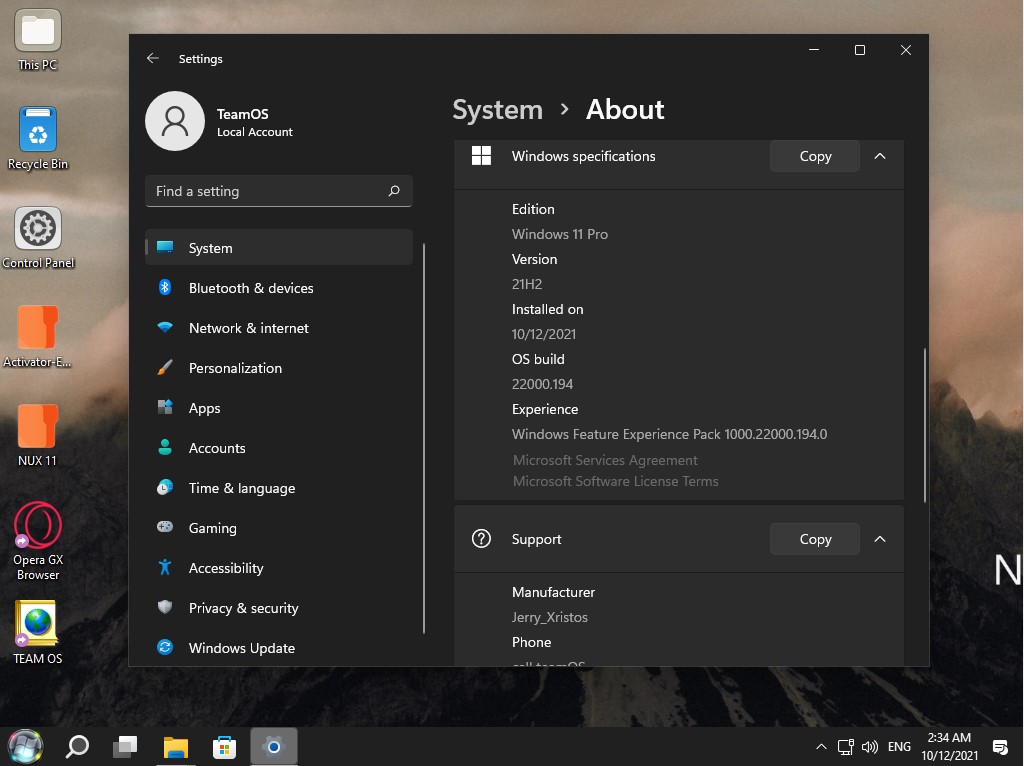Open Microsoft Store from taskbar
Viewport: 1024px width, 766px height.
224,746
